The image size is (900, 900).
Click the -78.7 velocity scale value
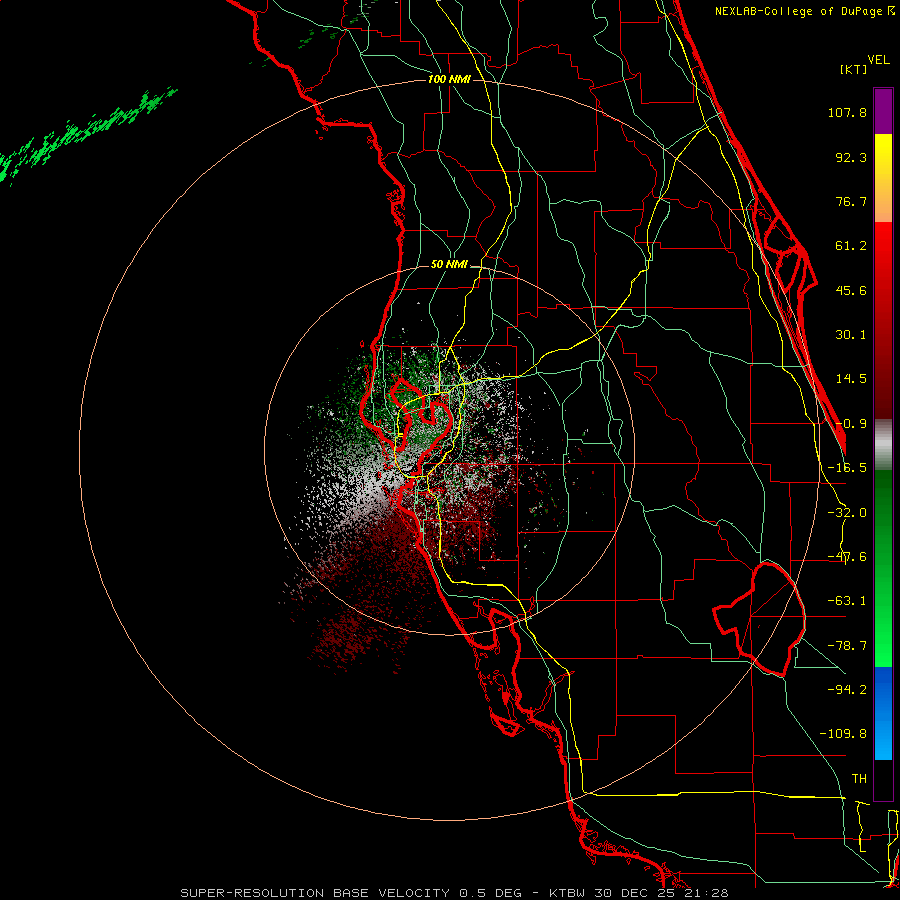pos(847,646)
